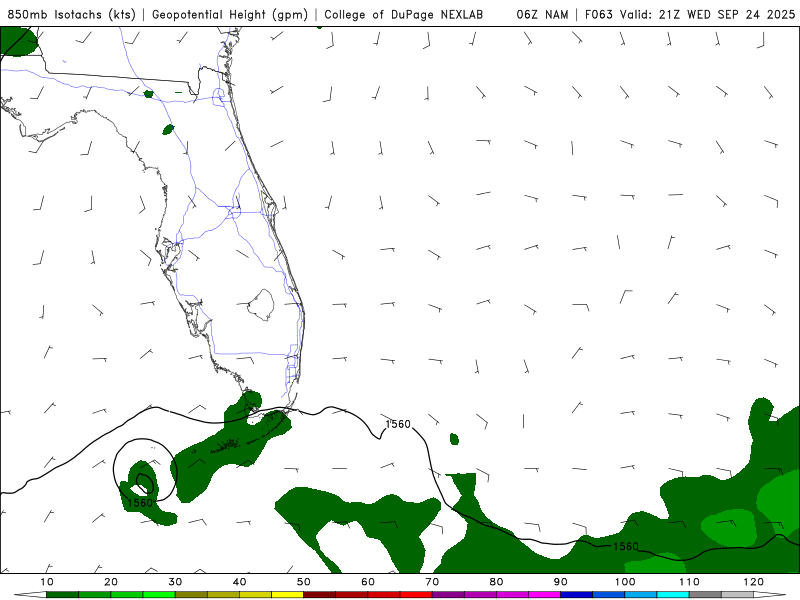The image size is (800, 600).
Task: Click the '60' legend tick label
Action: 368,582
